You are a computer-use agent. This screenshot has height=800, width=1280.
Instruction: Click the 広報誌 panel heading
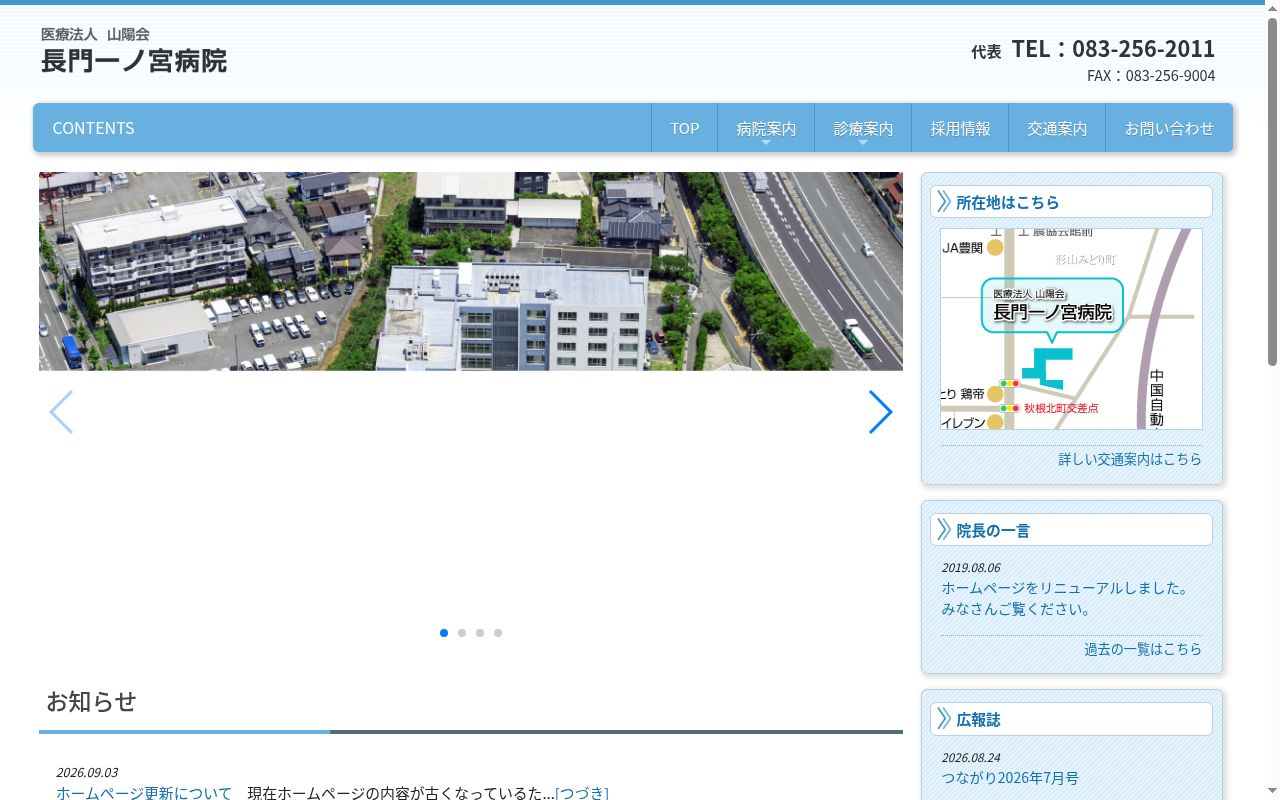tap(1071, 719)
